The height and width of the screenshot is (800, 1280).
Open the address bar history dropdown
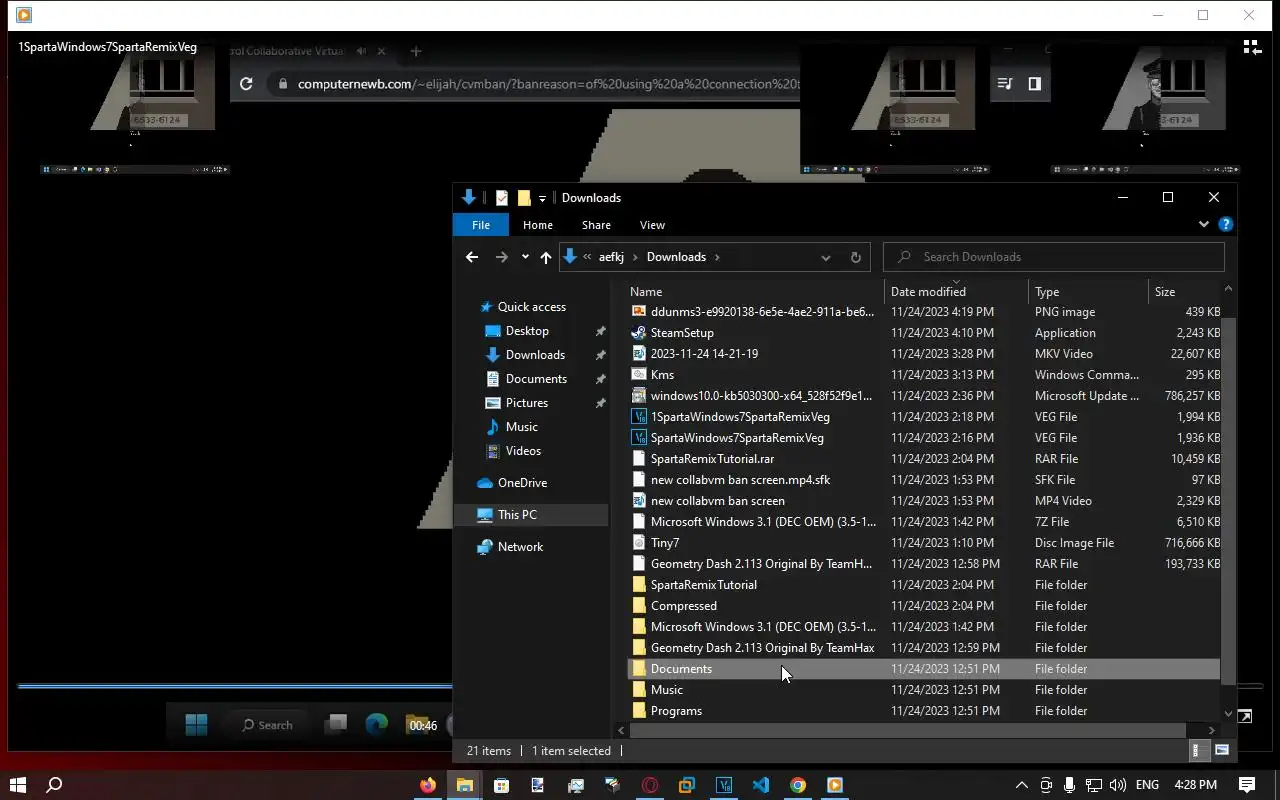pyautogui.click(x=826, y=257)
